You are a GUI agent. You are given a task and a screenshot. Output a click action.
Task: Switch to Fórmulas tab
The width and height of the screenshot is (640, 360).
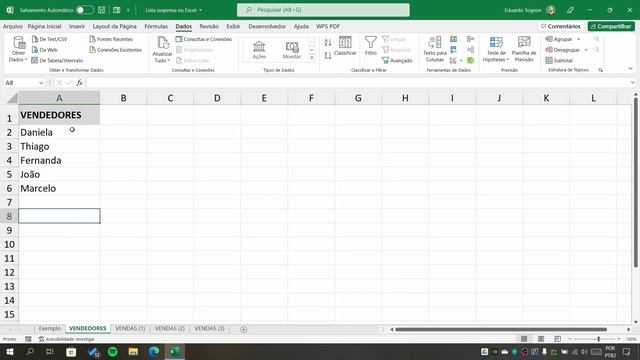point(156,26)
